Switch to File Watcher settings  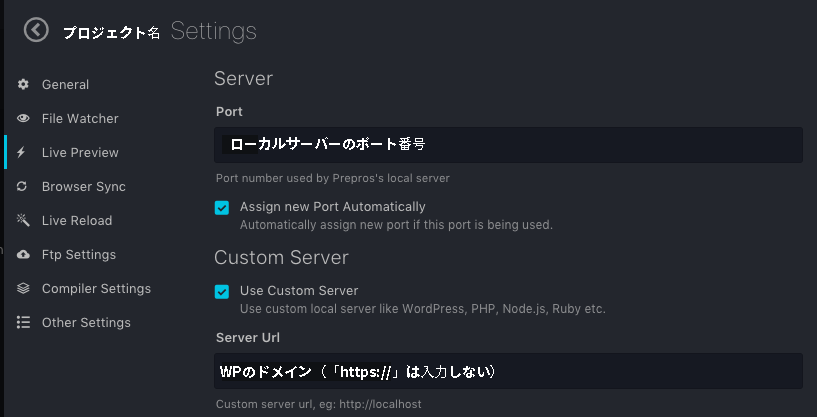click(80, 118)
